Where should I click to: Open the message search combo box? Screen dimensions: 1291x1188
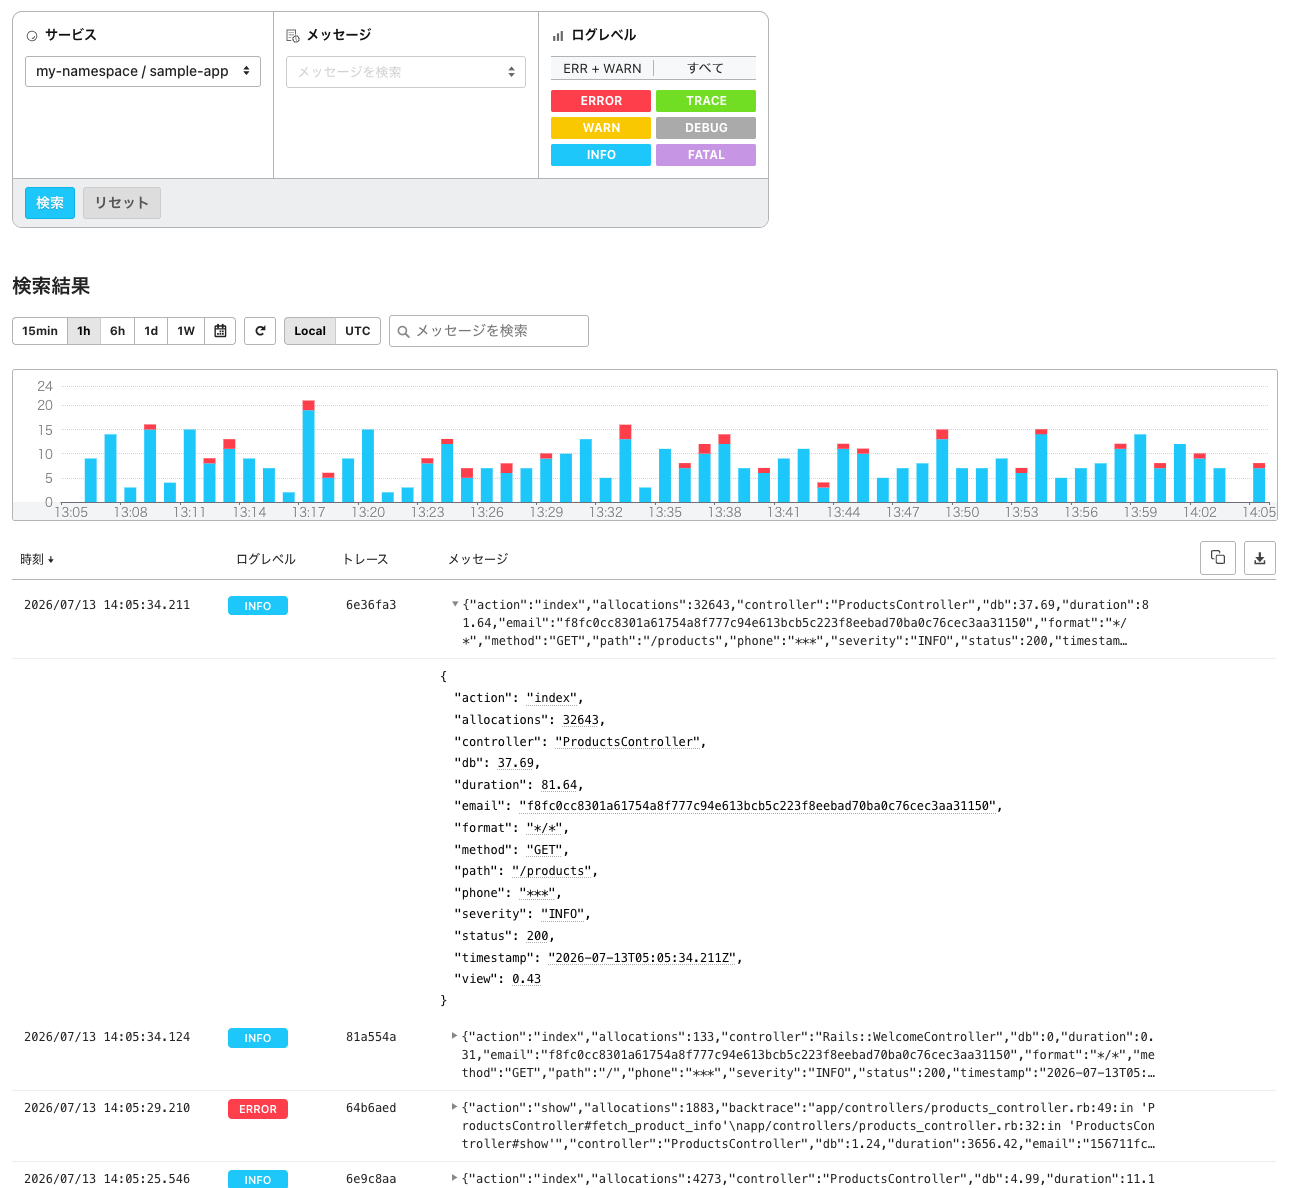[x=406, y=72]
